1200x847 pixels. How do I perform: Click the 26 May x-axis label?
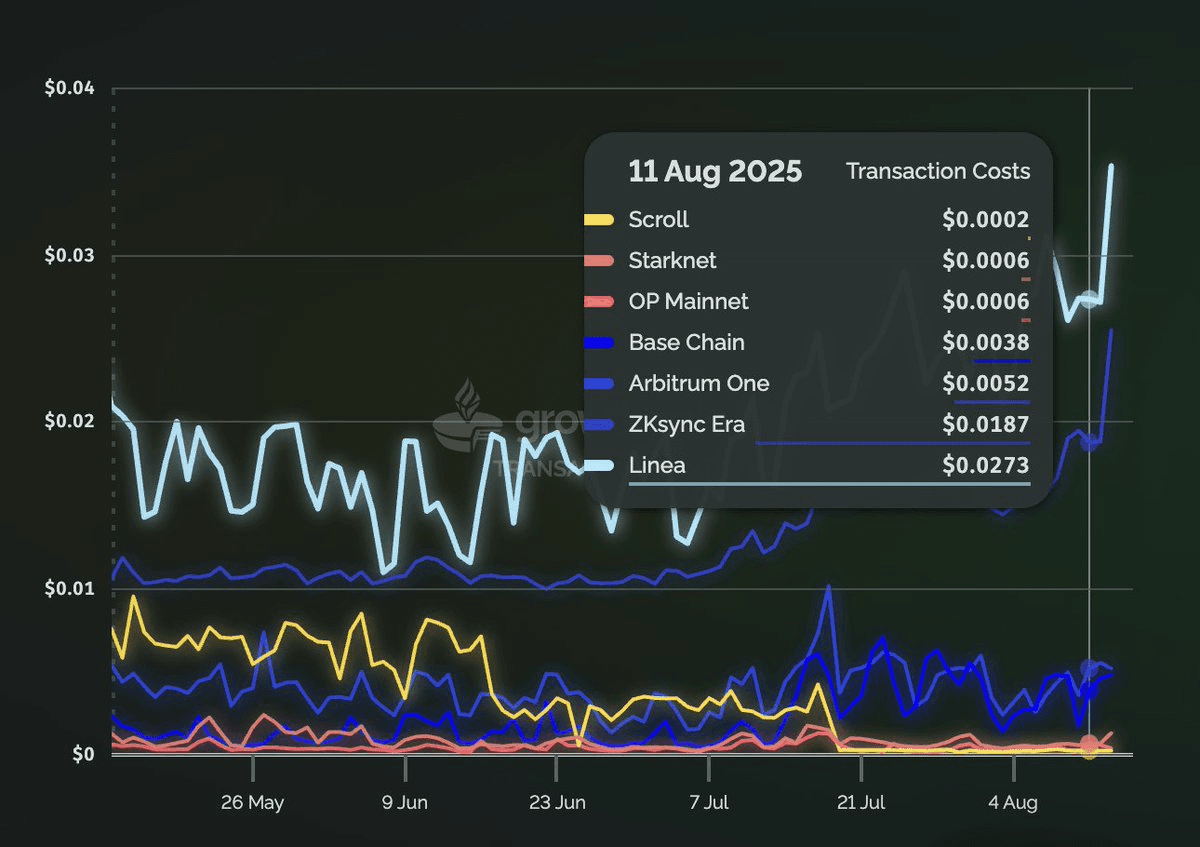pos(253,802)
